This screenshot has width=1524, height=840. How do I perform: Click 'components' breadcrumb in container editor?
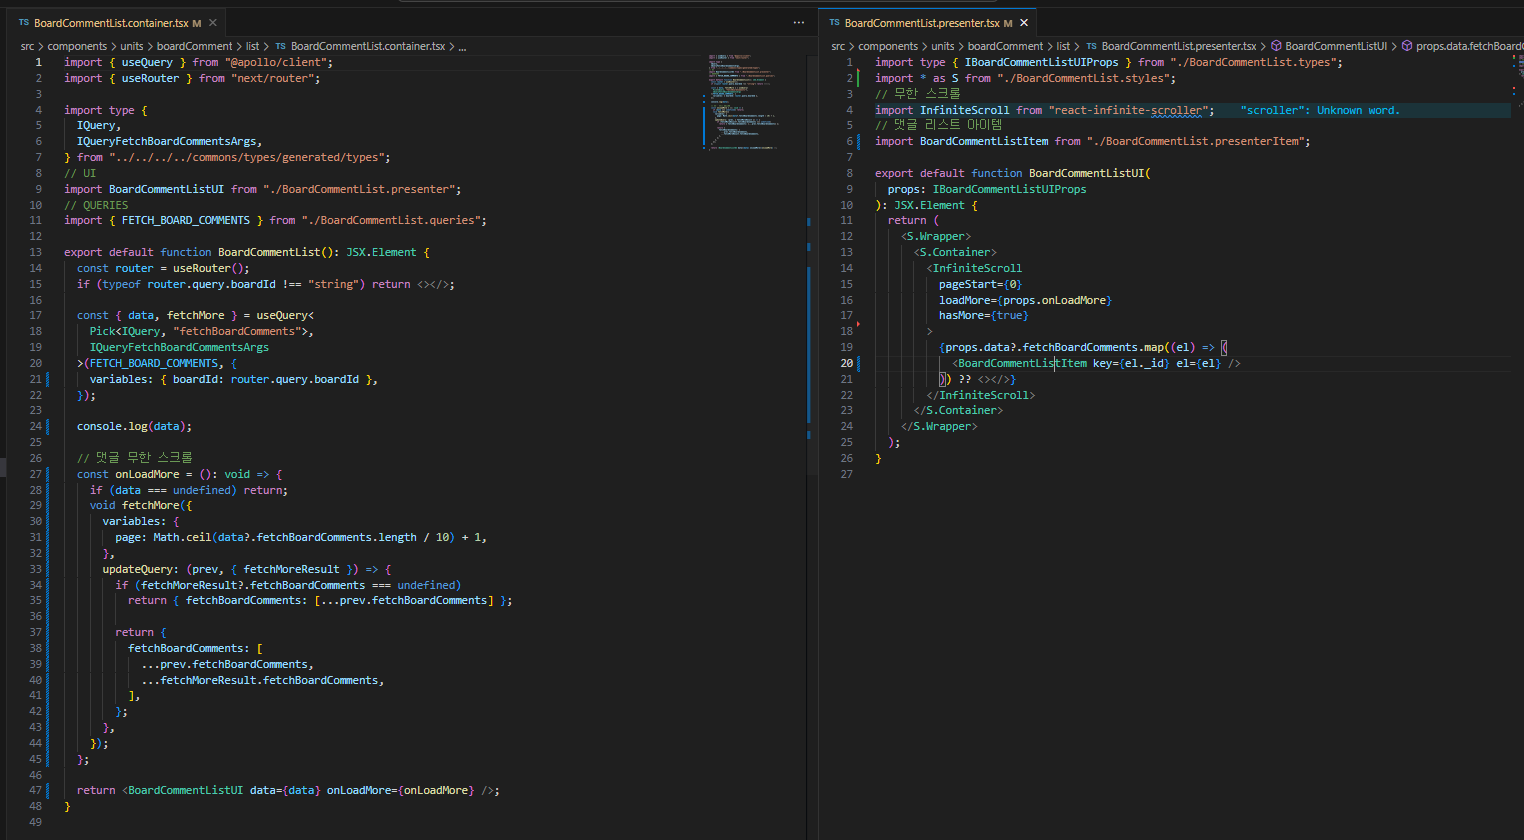[x=77, y=46]
